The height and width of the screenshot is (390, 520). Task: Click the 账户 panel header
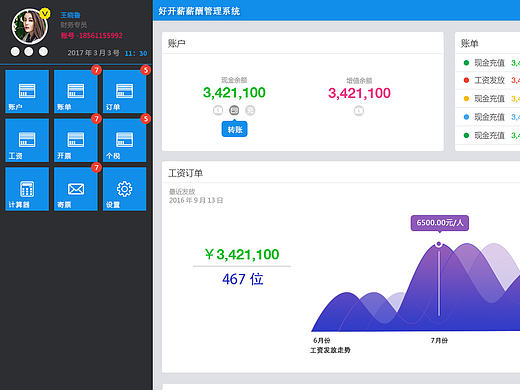point(177,43)
